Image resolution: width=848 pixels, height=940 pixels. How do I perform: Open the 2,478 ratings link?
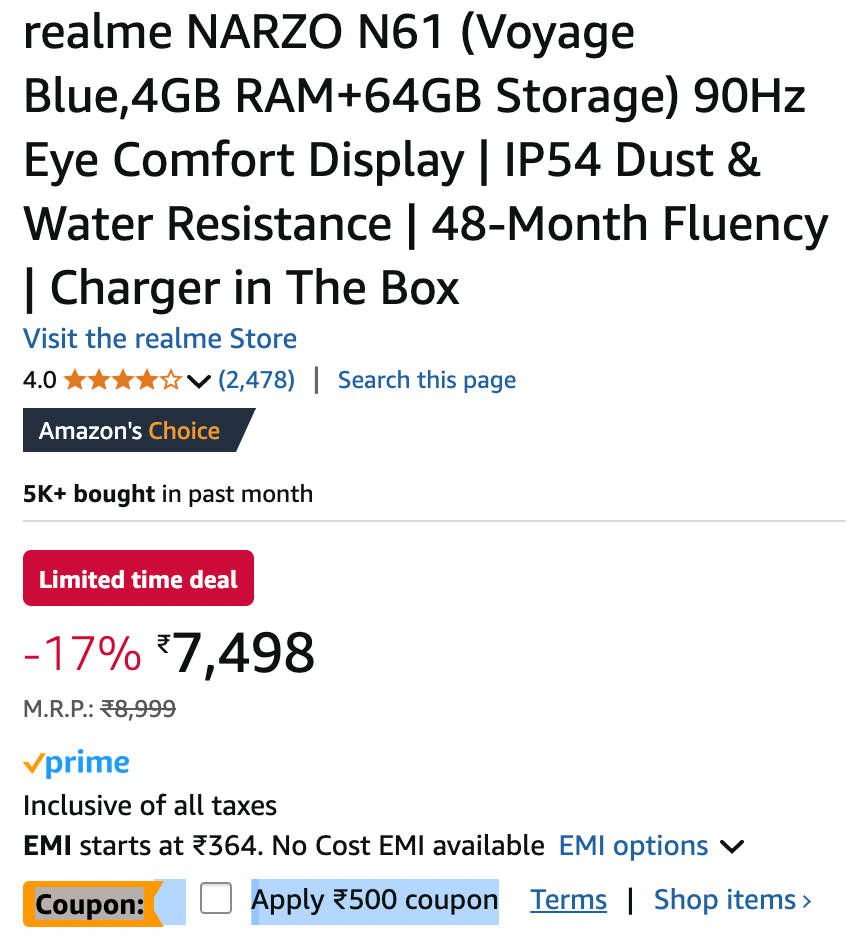256,380
